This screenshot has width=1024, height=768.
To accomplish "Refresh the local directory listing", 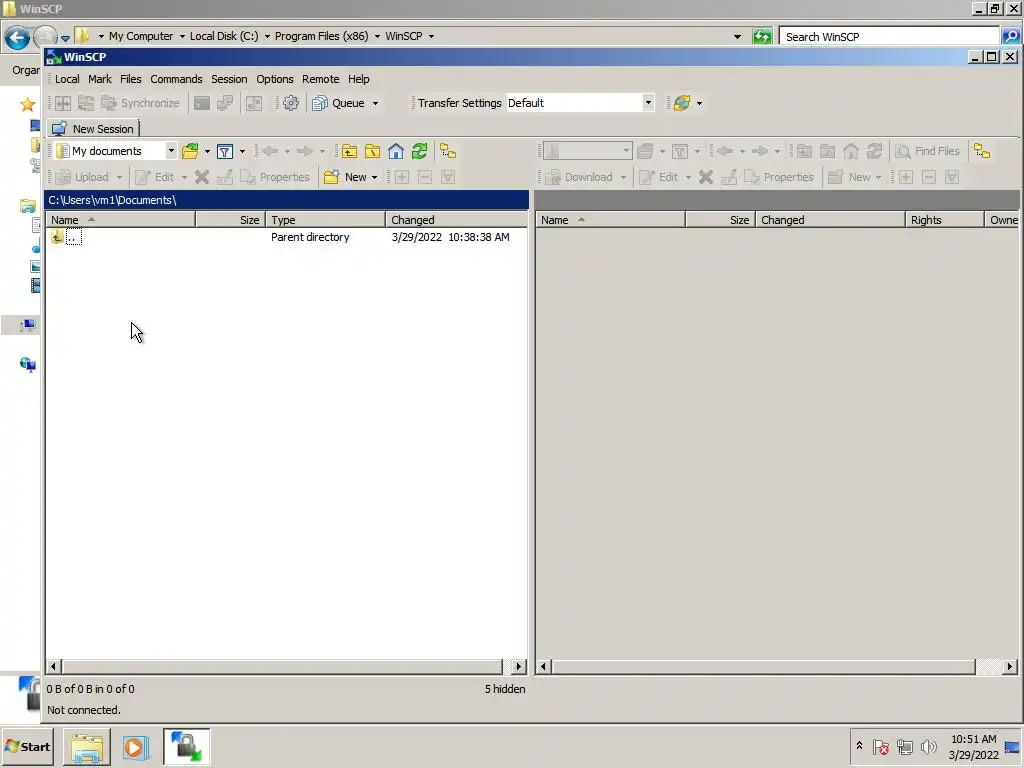I will pos(419,152).
